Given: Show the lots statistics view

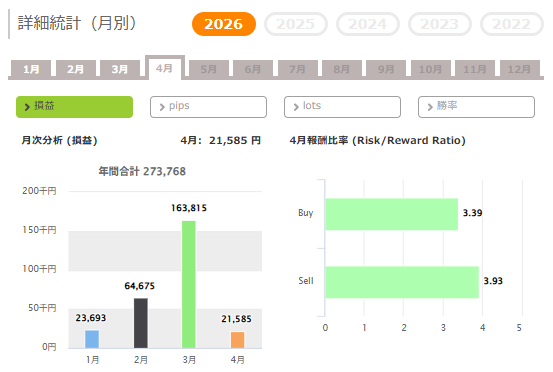Looking at the screenshot, I should pos(342,107).
